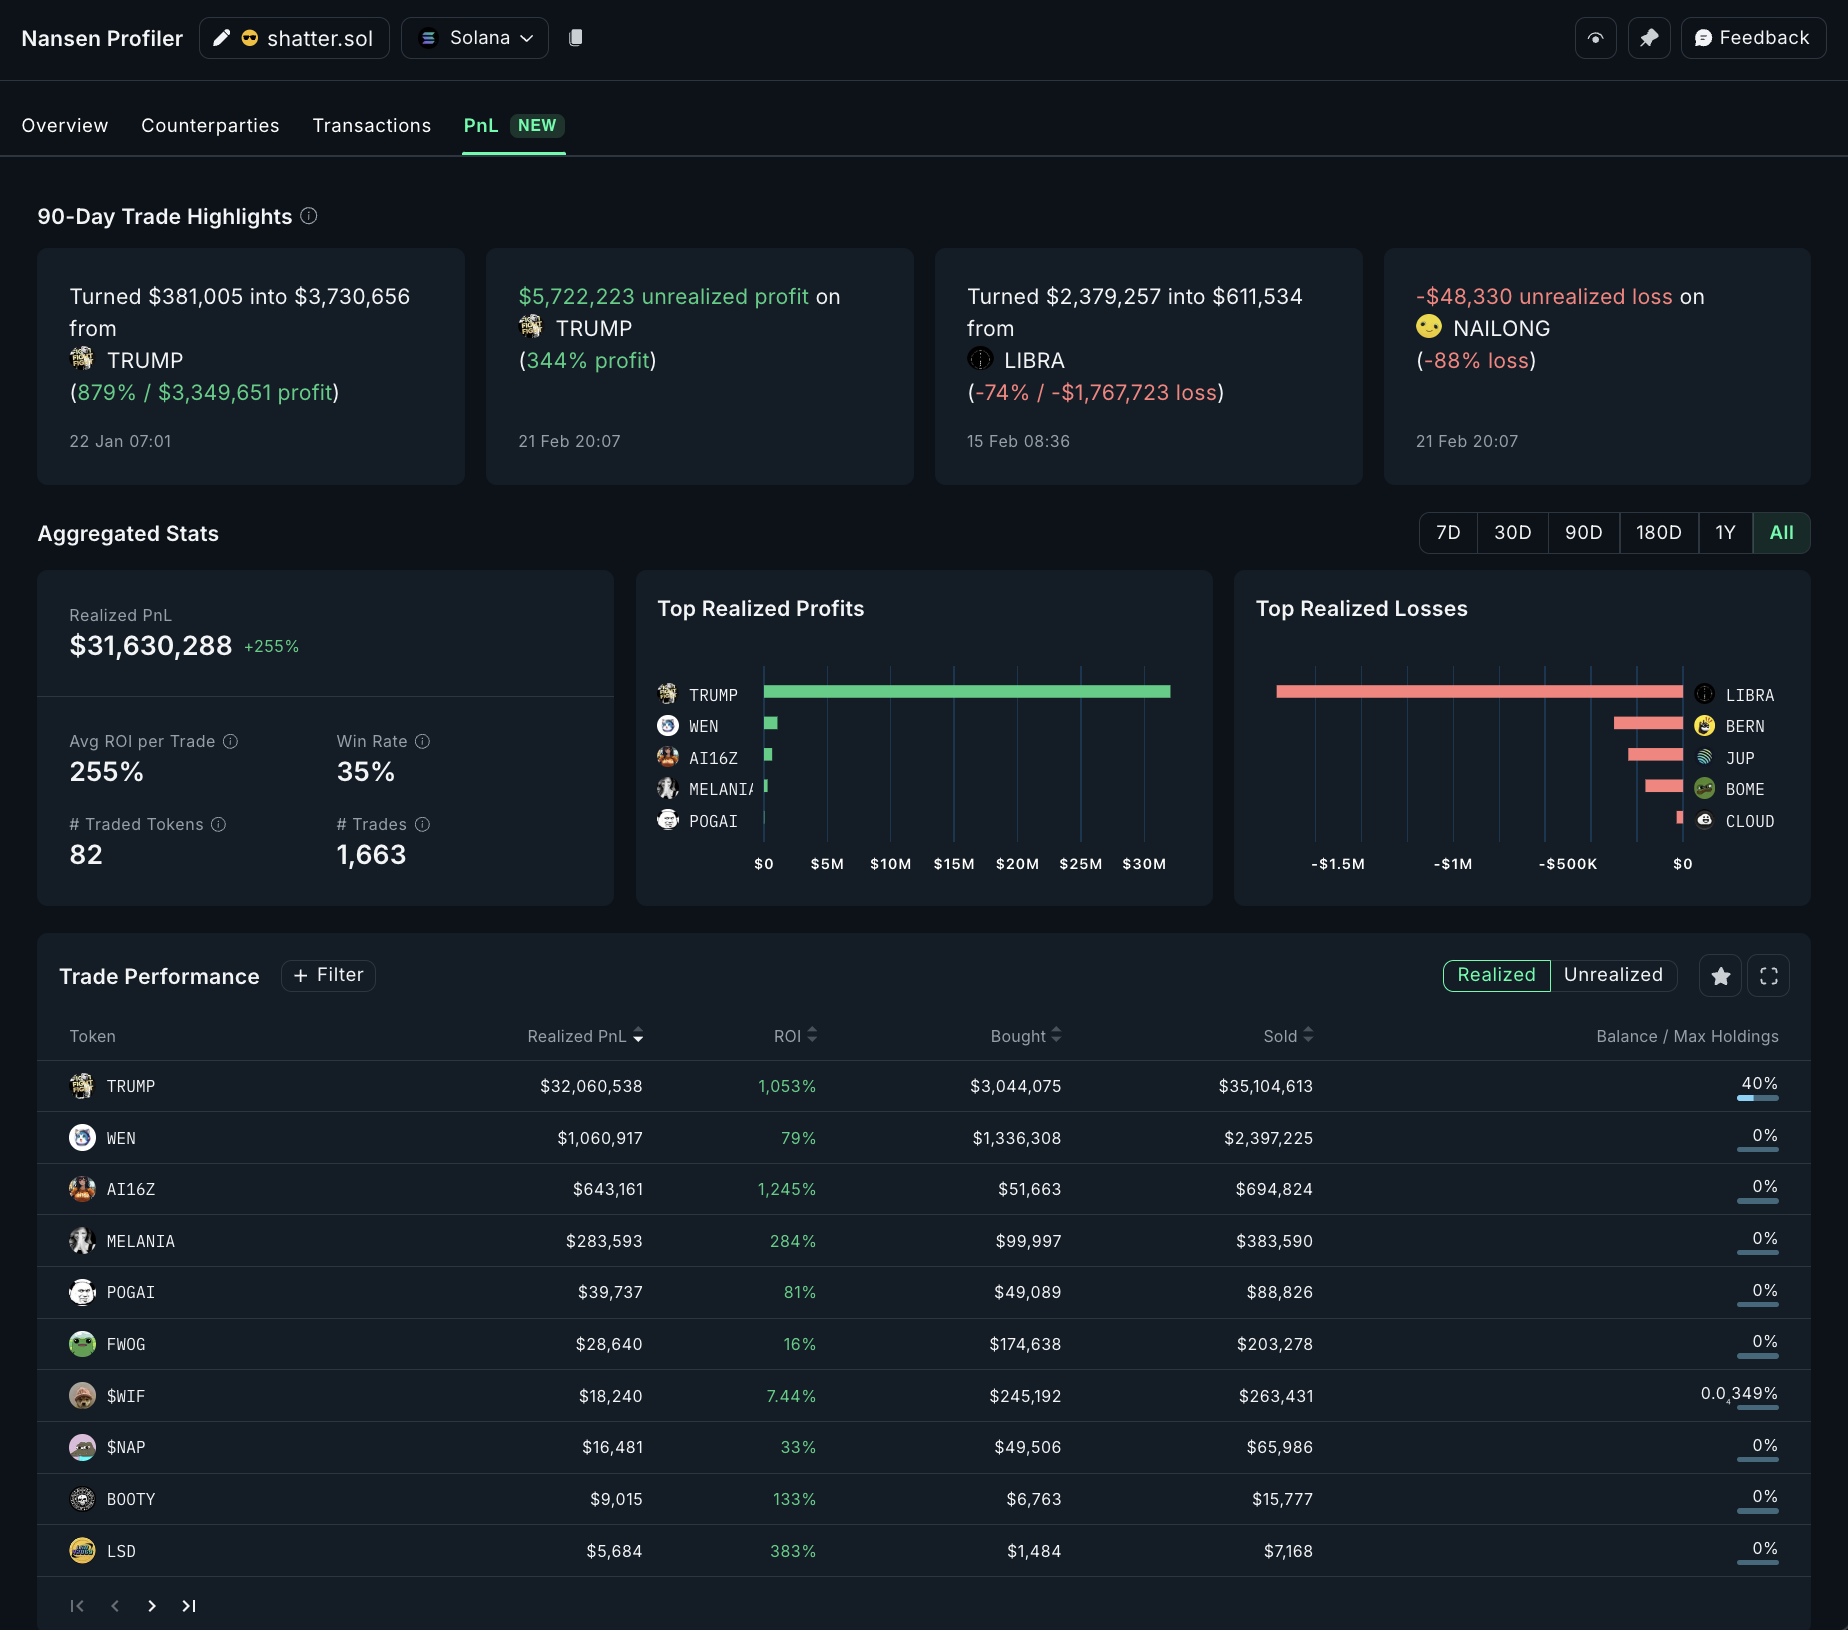
Task: Click the pencil icon to rename shatter.sol
Action: pos(222,37)
